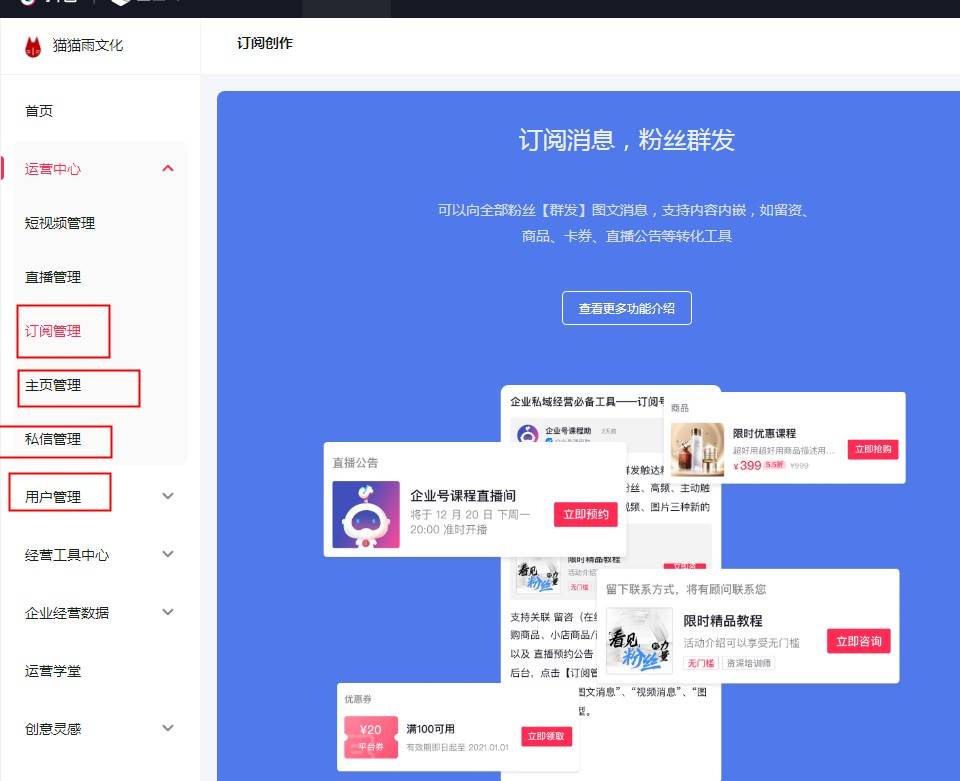Expand the 企业经营数据 chevron

(x=168, y=613)
